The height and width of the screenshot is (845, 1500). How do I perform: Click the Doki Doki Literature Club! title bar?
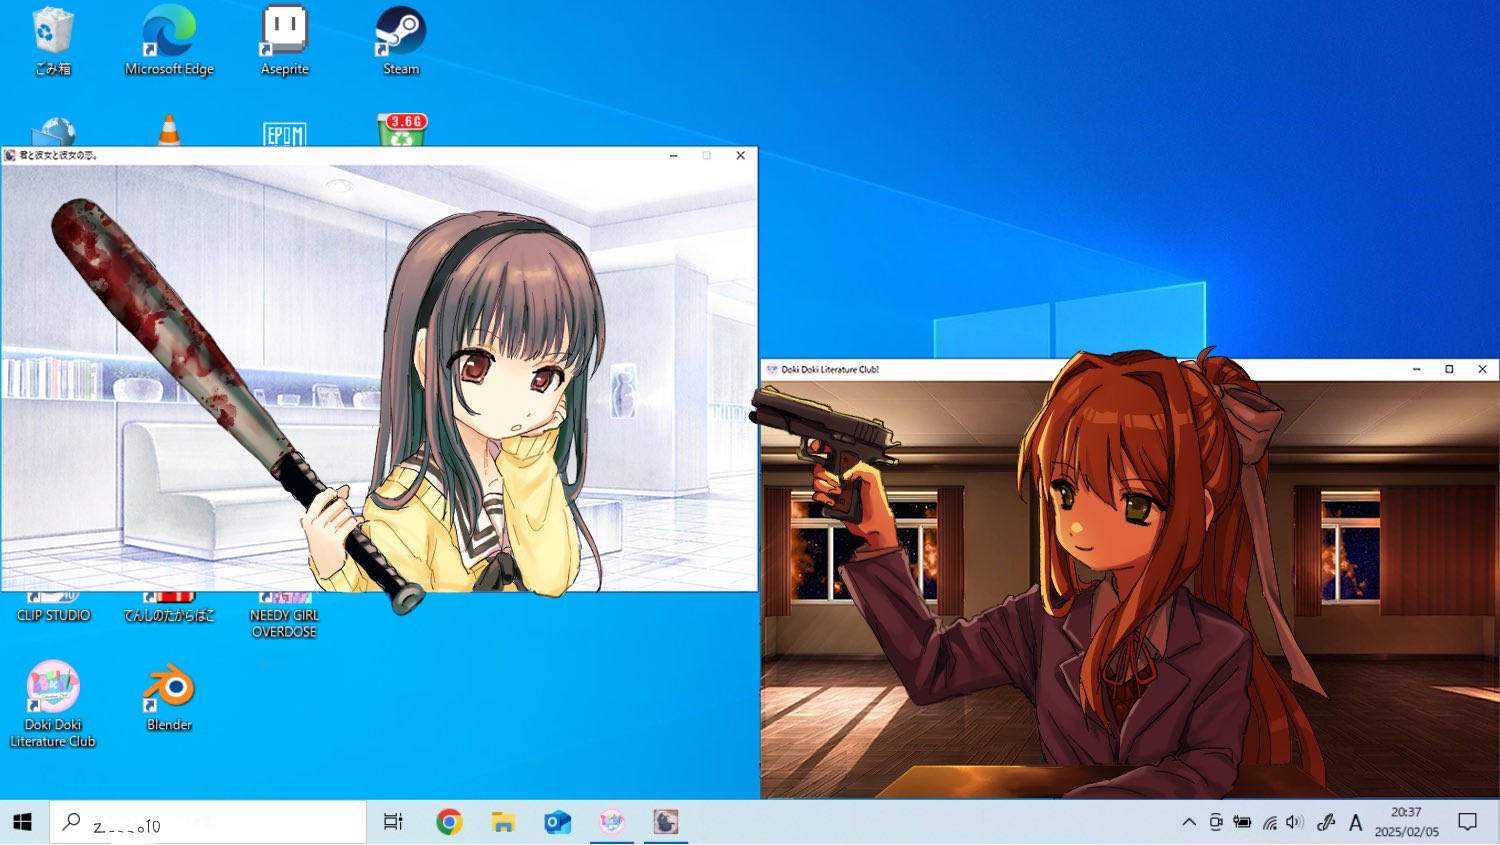[1130, 369]
